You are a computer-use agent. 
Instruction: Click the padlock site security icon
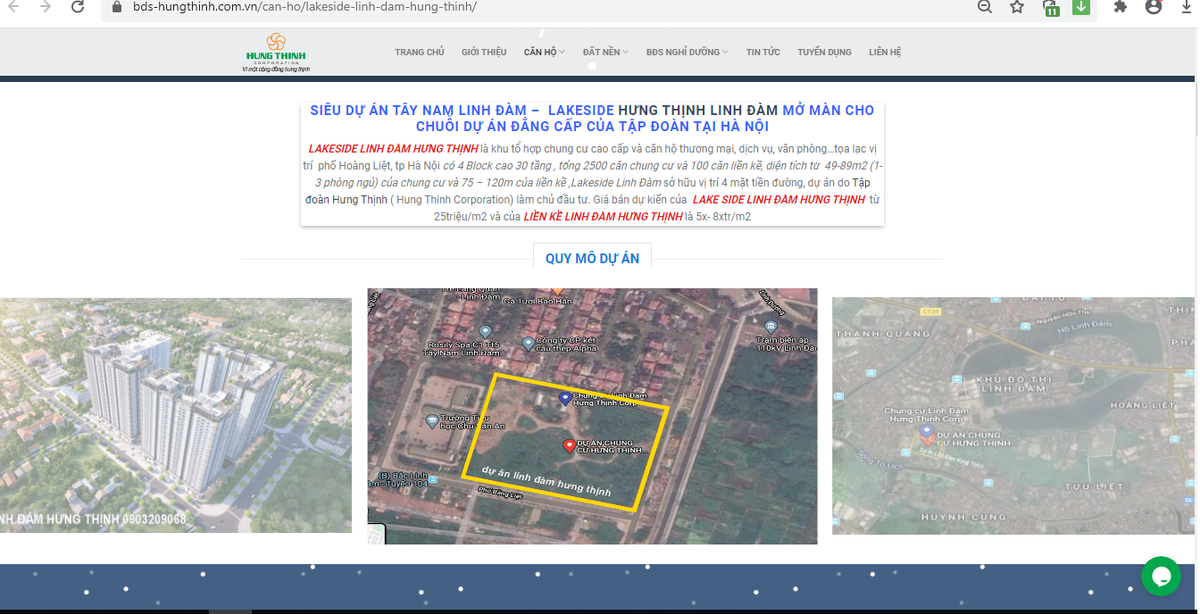click(x=117, y=7)
